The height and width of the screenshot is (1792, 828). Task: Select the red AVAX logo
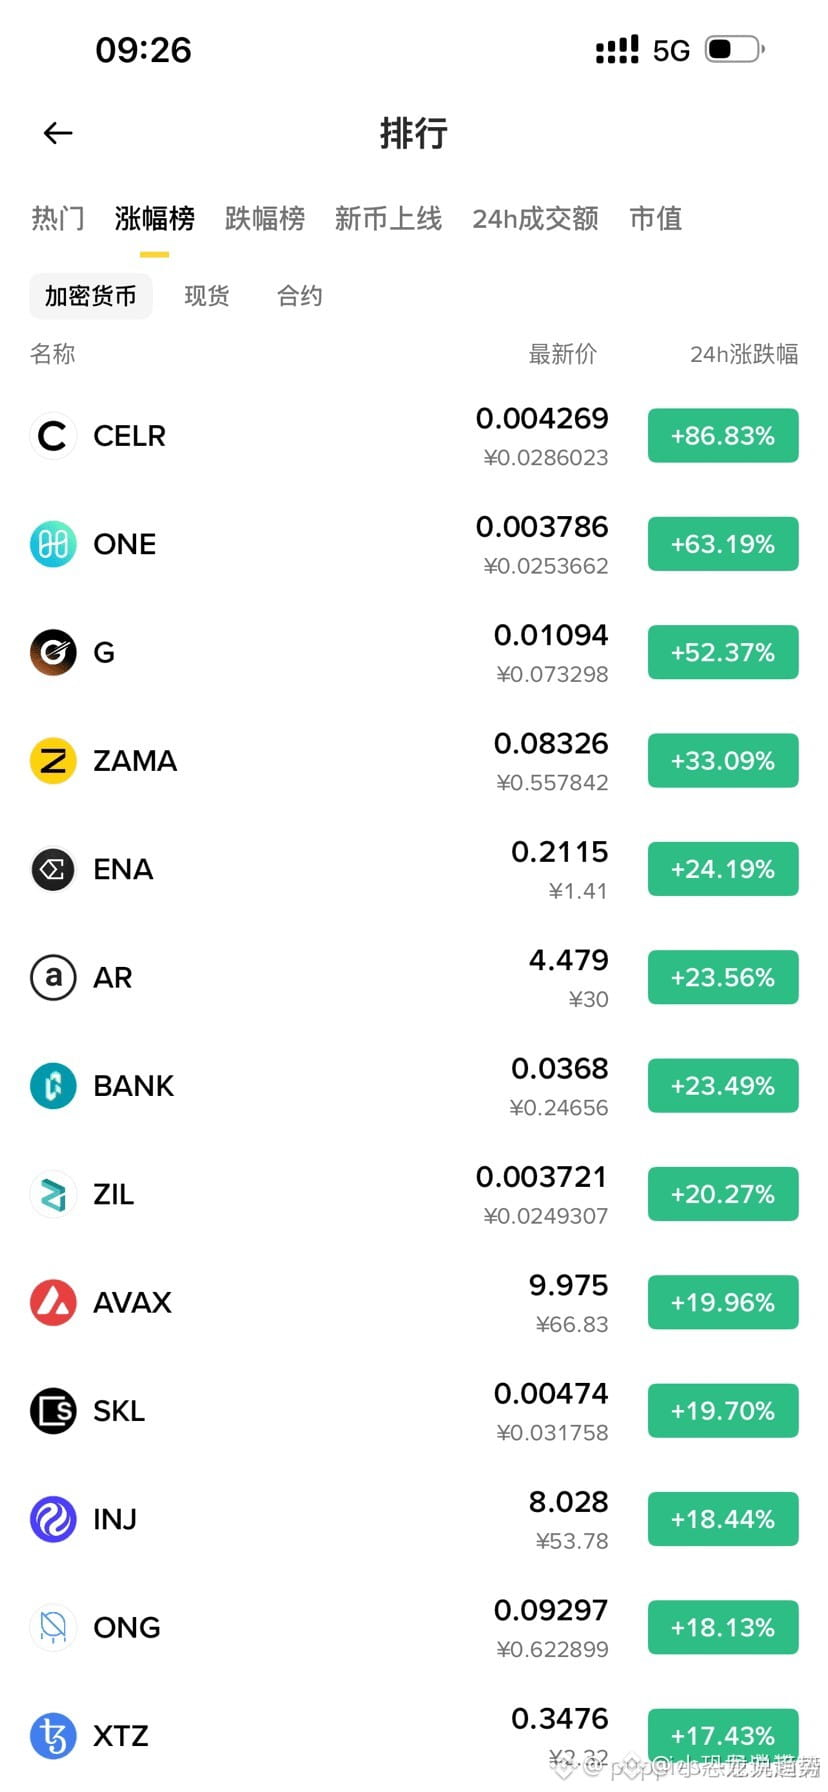(53, 1302)
